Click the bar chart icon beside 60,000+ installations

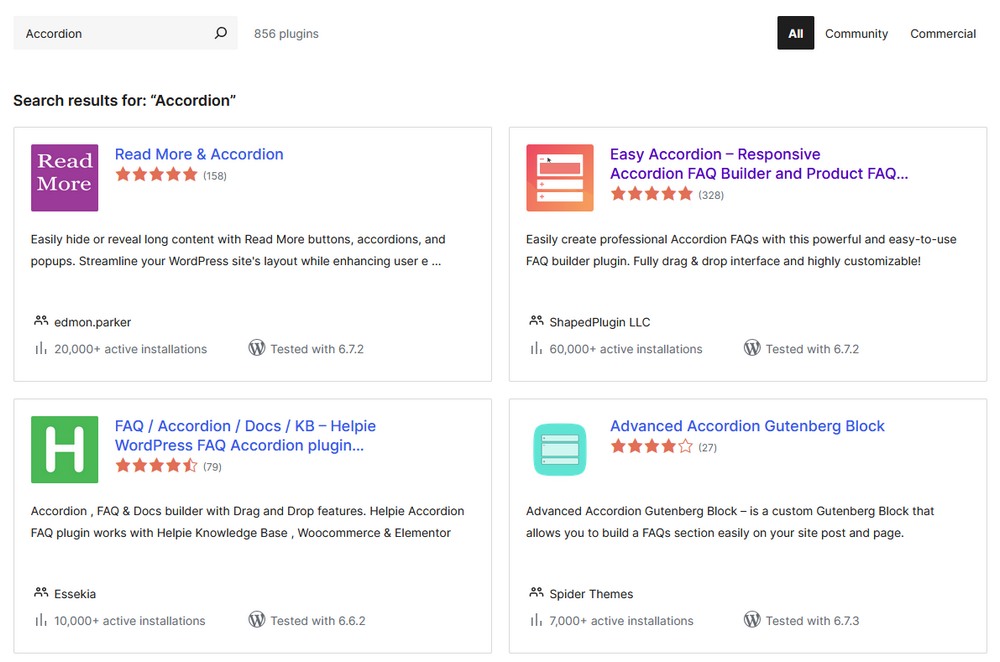[536, 348]
